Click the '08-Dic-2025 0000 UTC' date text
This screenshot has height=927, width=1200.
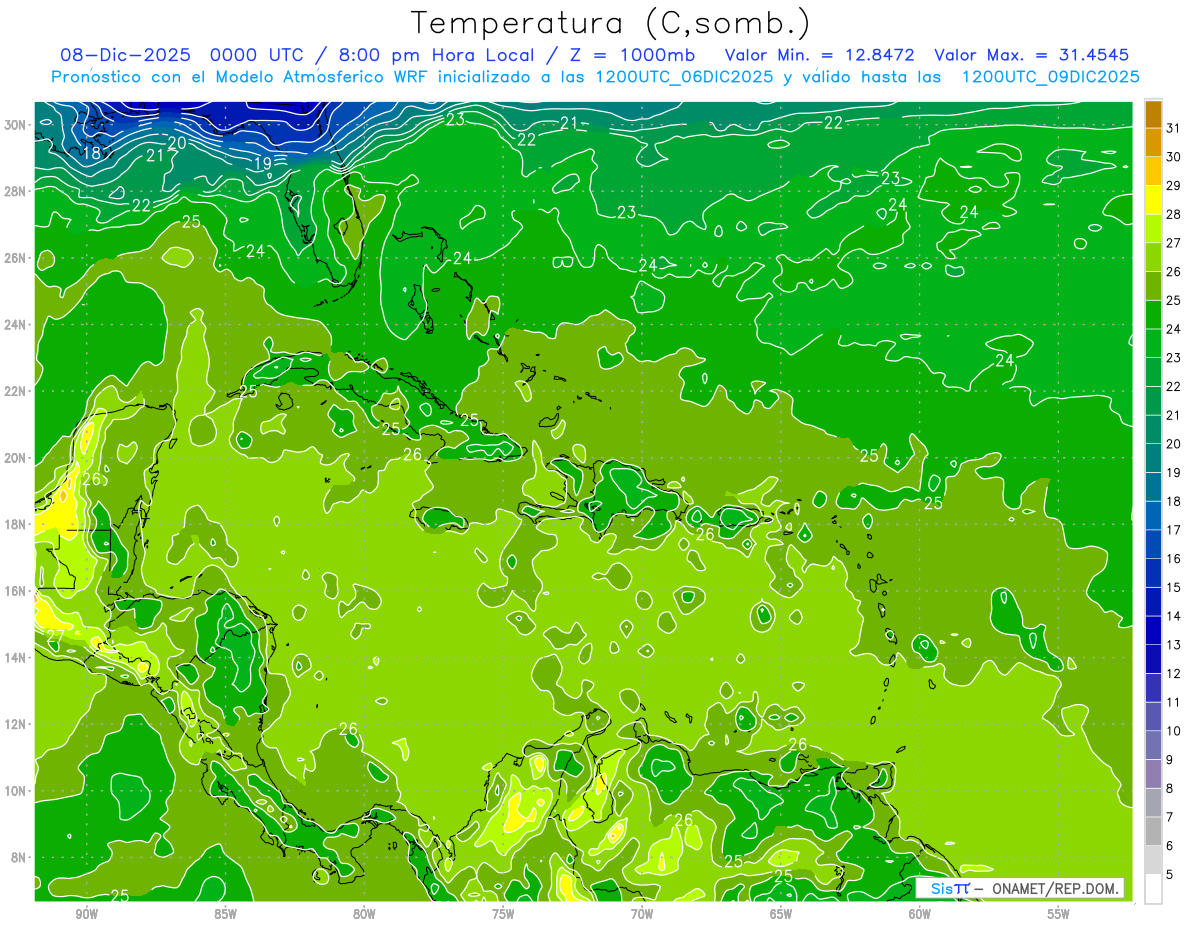pyautogui.click(x=185, y=55)
